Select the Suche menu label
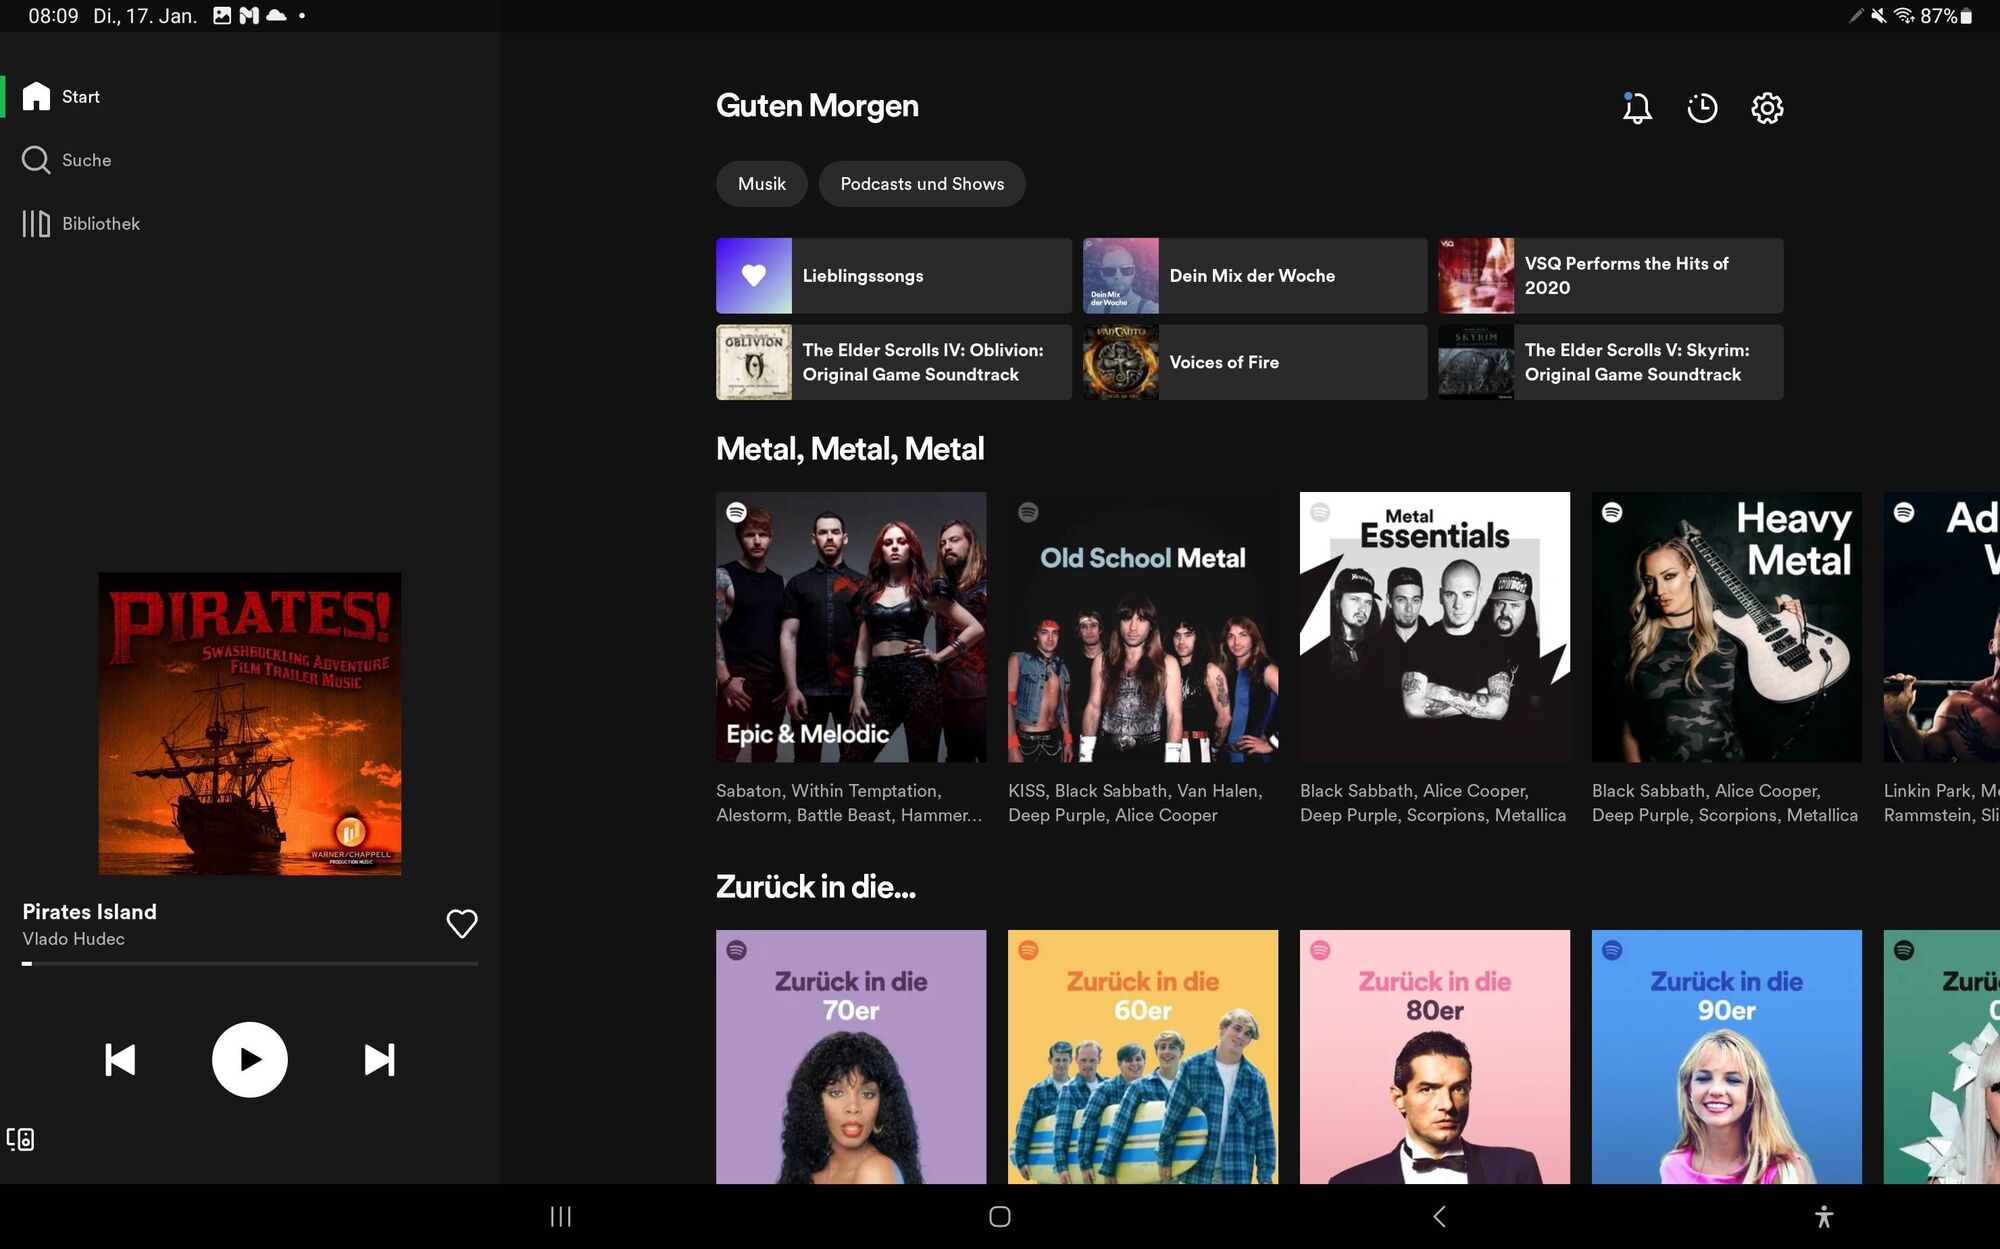2000x1249 pixels. (87, 160)
